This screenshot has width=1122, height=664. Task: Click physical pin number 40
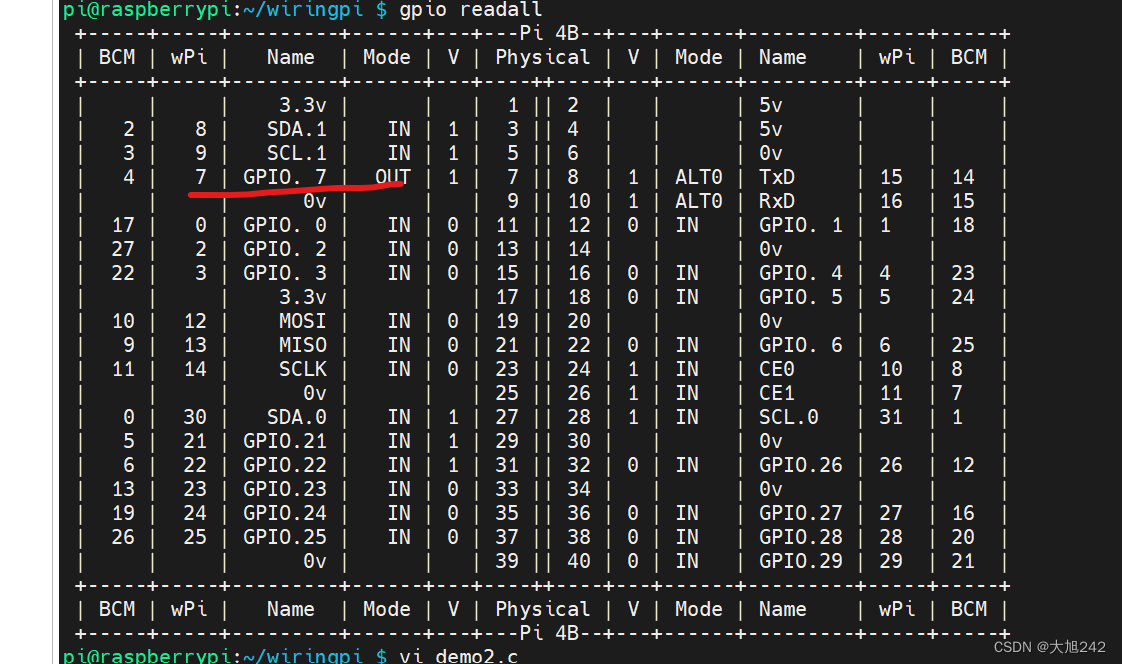tap(579, 561)
